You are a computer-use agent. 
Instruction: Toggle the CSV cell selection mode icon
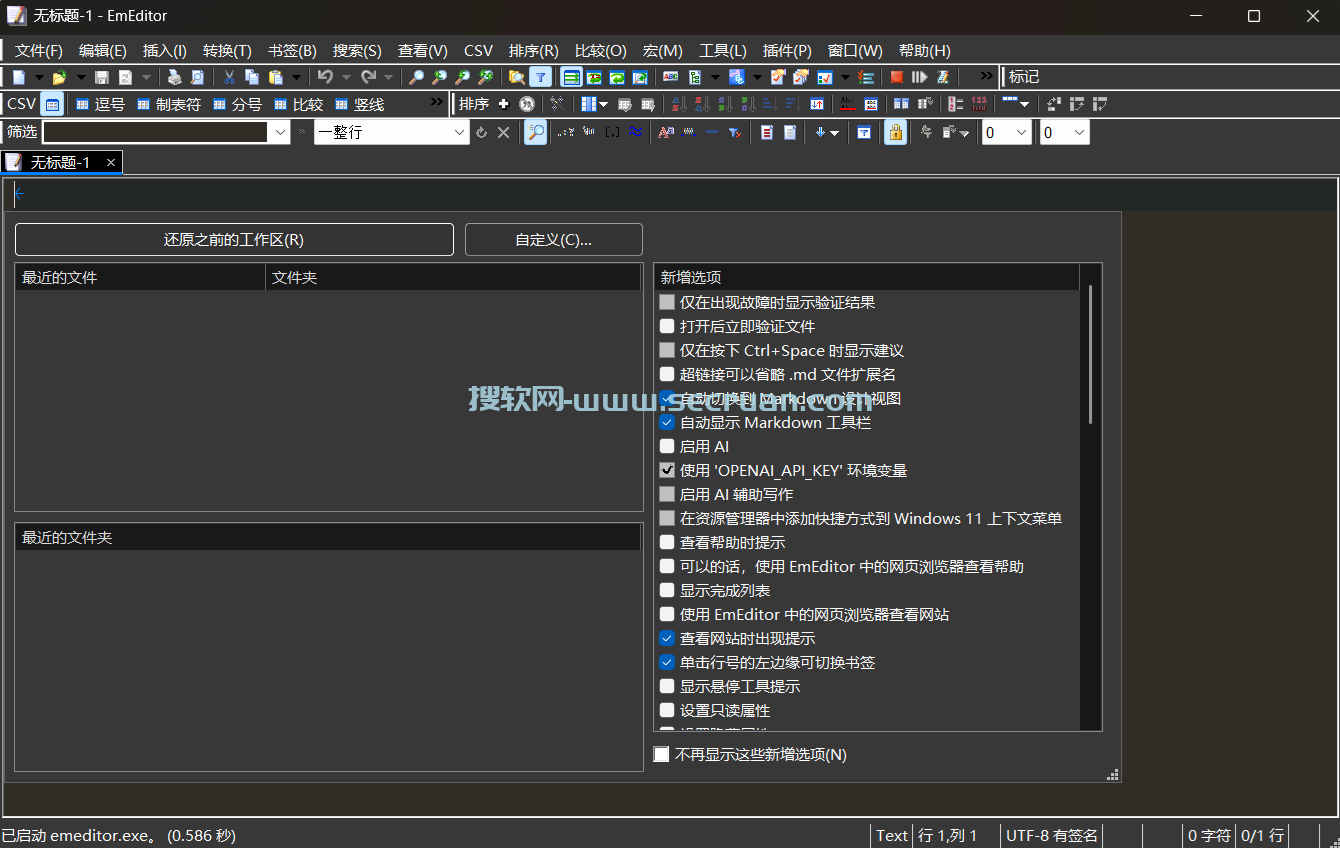tap(52, 104)
